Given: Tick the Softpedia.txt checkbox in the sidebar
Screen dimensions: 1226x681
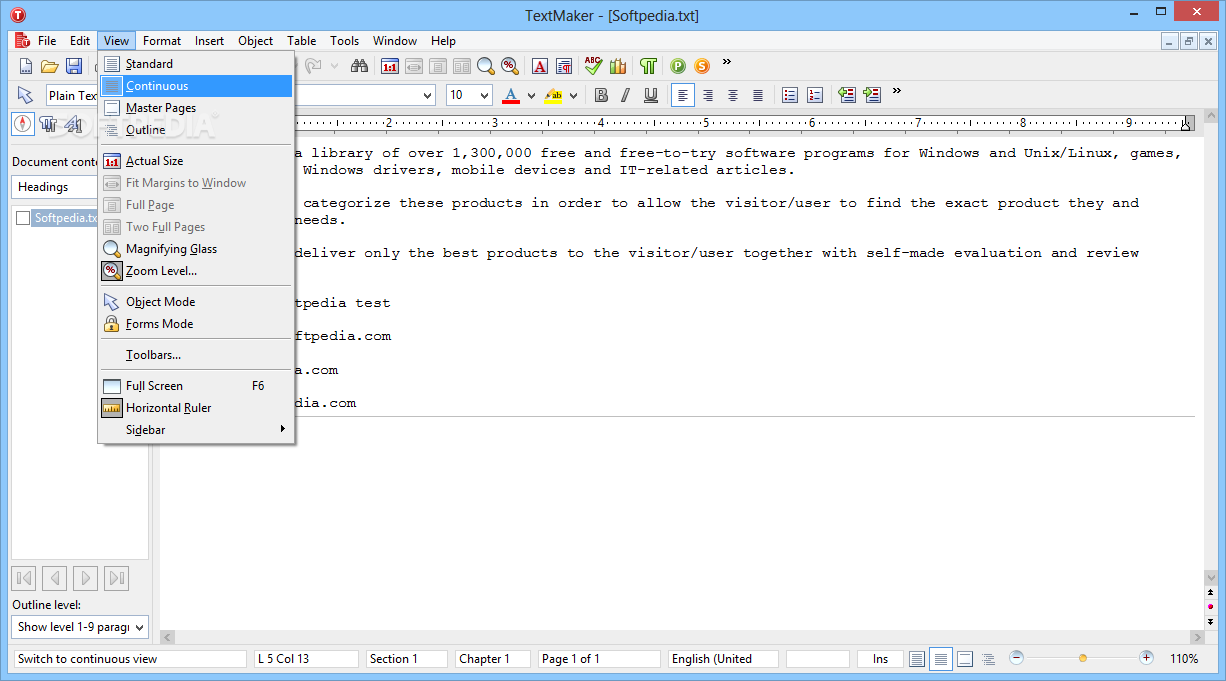Looking at the screenshot, I should [x=23, y=218].
